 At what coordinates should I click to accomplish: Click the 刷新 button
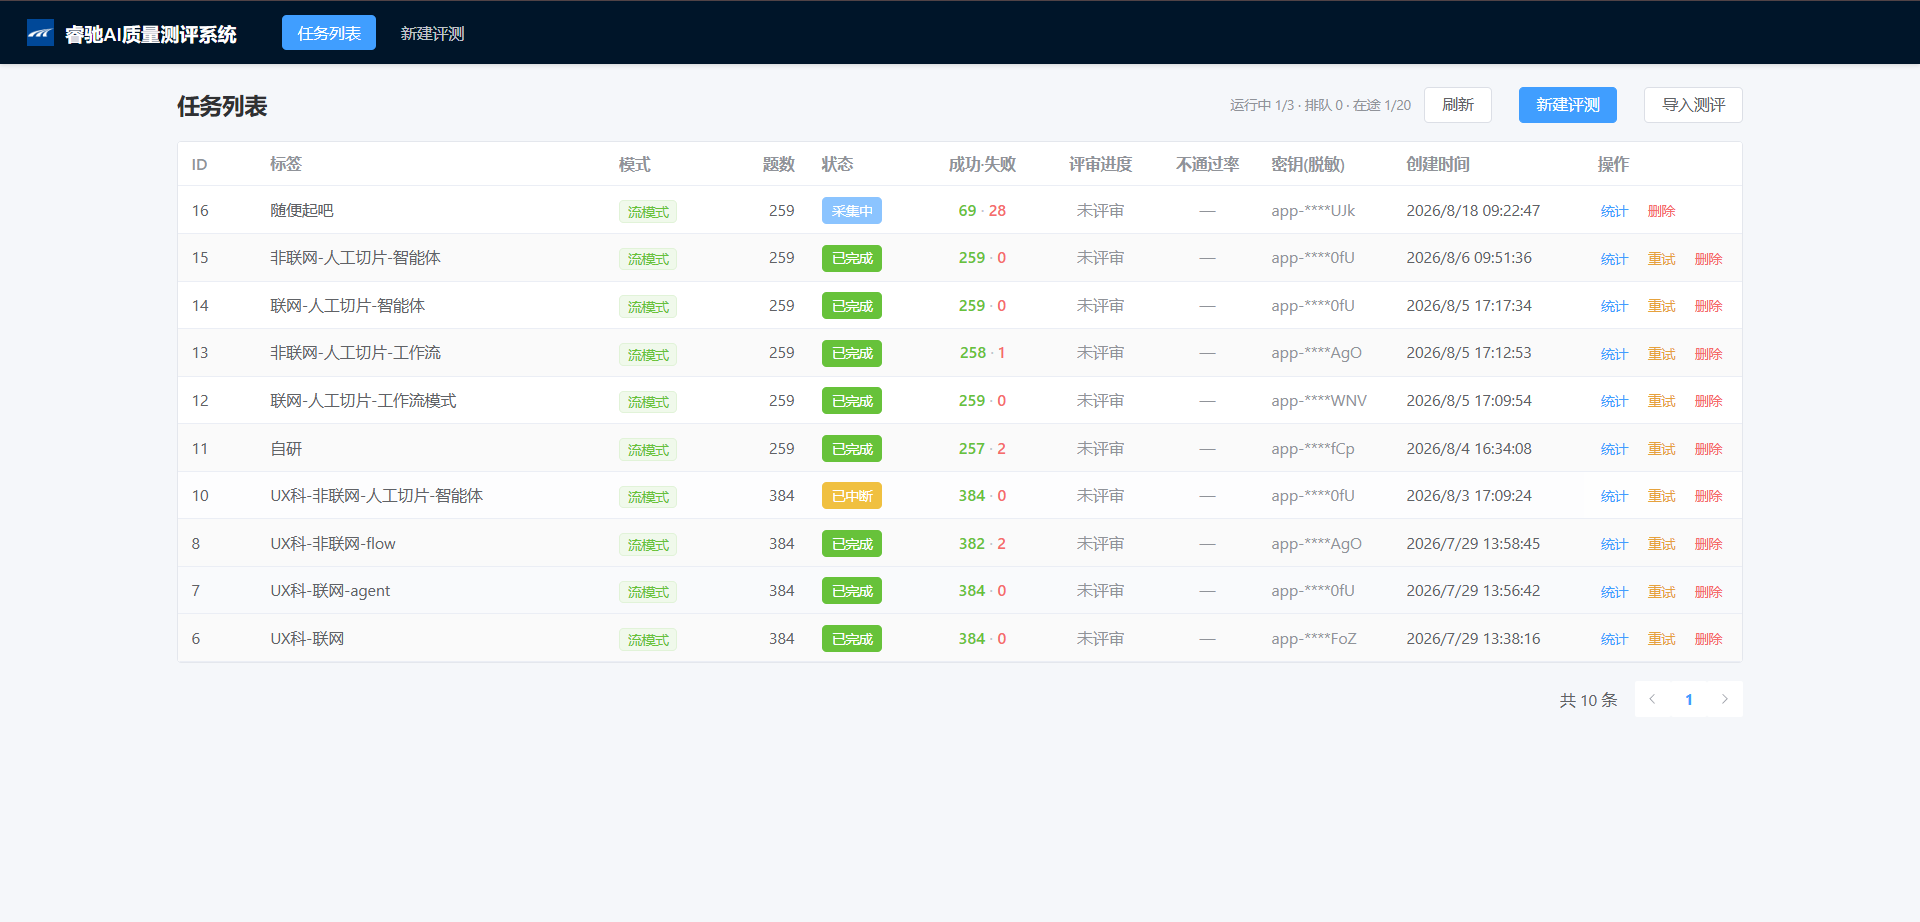pos(1458,105)
